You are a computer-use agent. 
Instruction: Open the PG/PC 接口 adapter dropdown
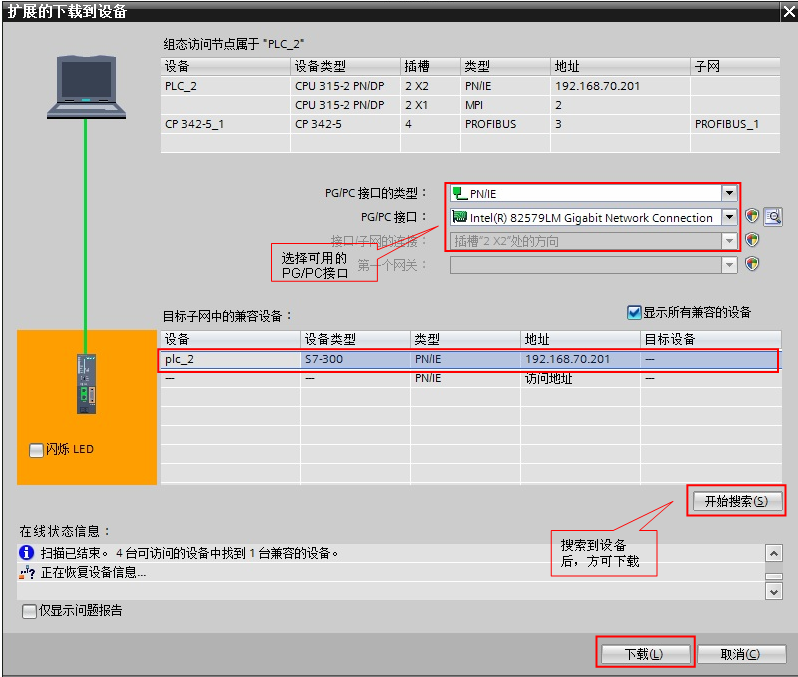coord(729,217)
